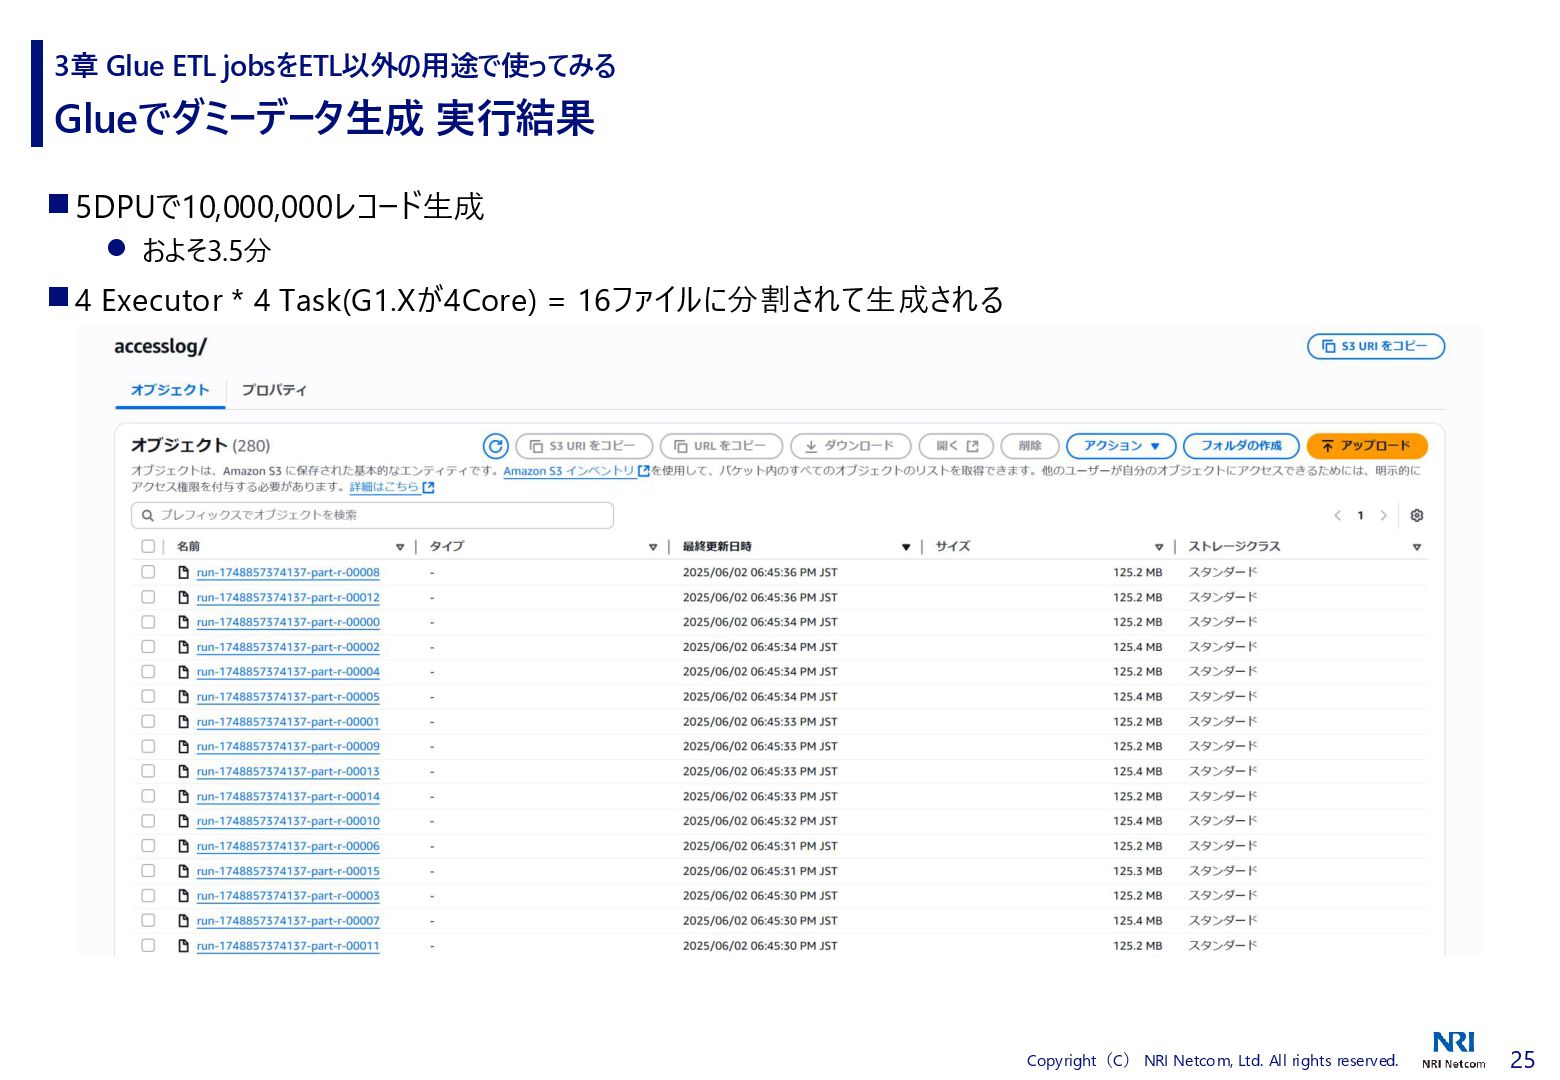Click the file icon for part-r-00010
1560x1080 pixels.
(x=183, y=821)
